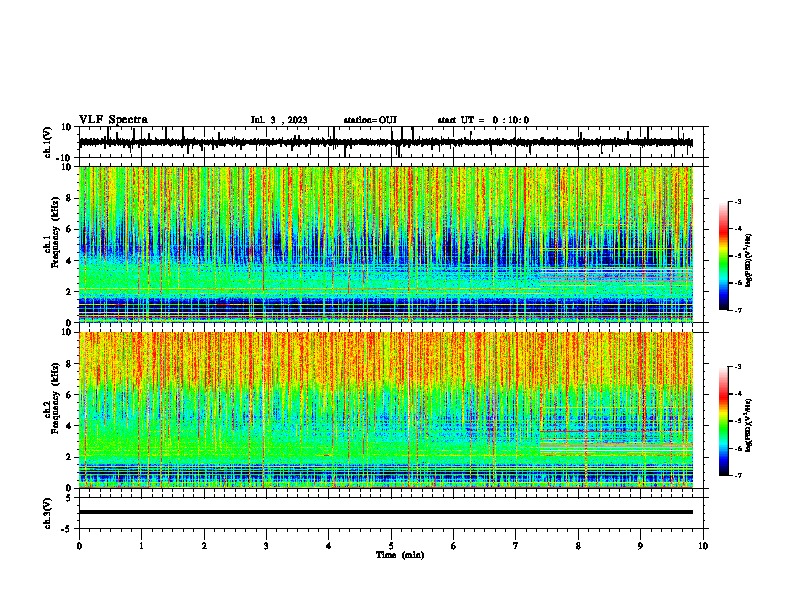Click time-axis tick label "6"
Image resolution: width=792 pixels, height=612 pixels.
click(454, 546)
